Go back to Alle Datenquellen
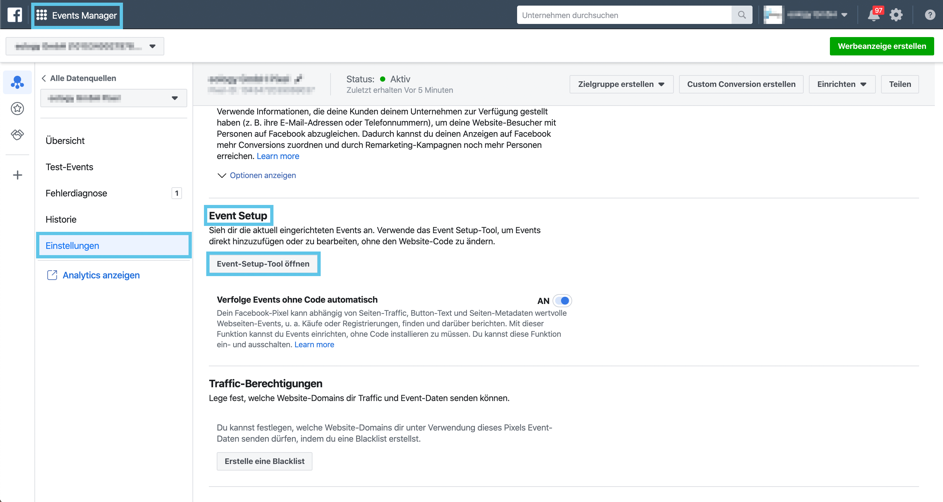 tap(79, 78)
